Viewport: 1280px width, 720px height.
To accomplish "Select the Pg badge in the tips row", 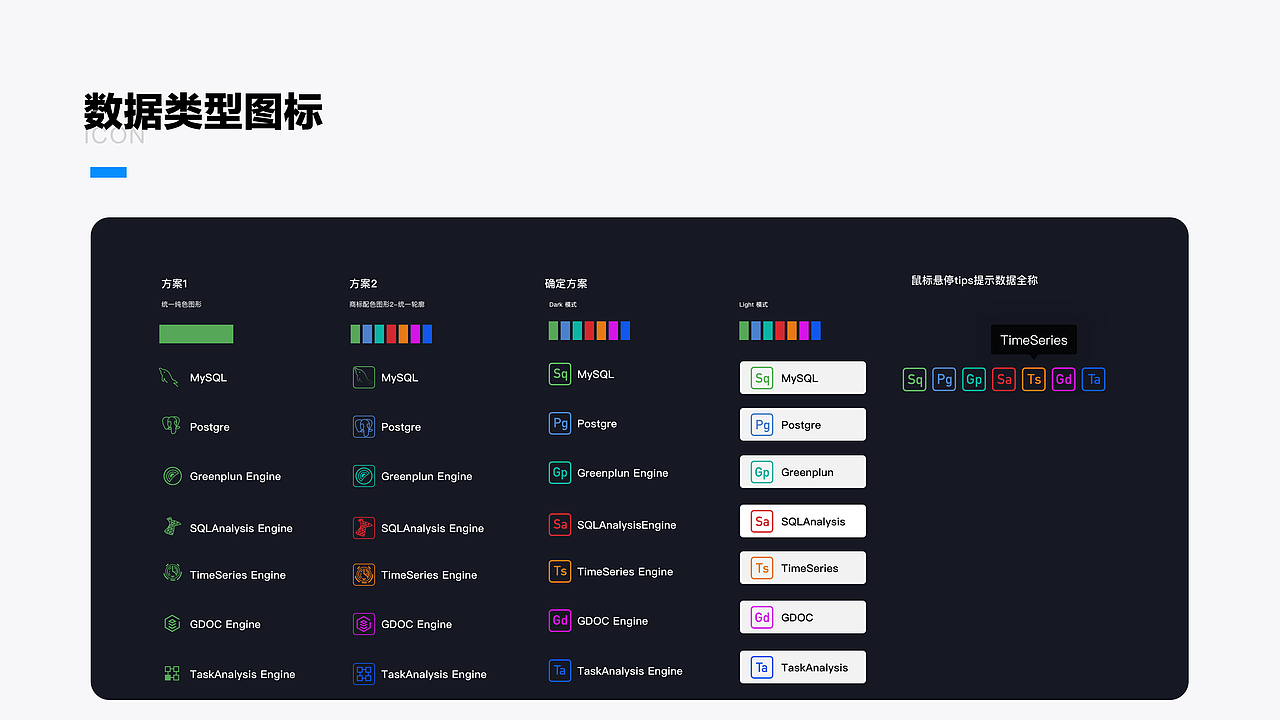I will [943, 379].
